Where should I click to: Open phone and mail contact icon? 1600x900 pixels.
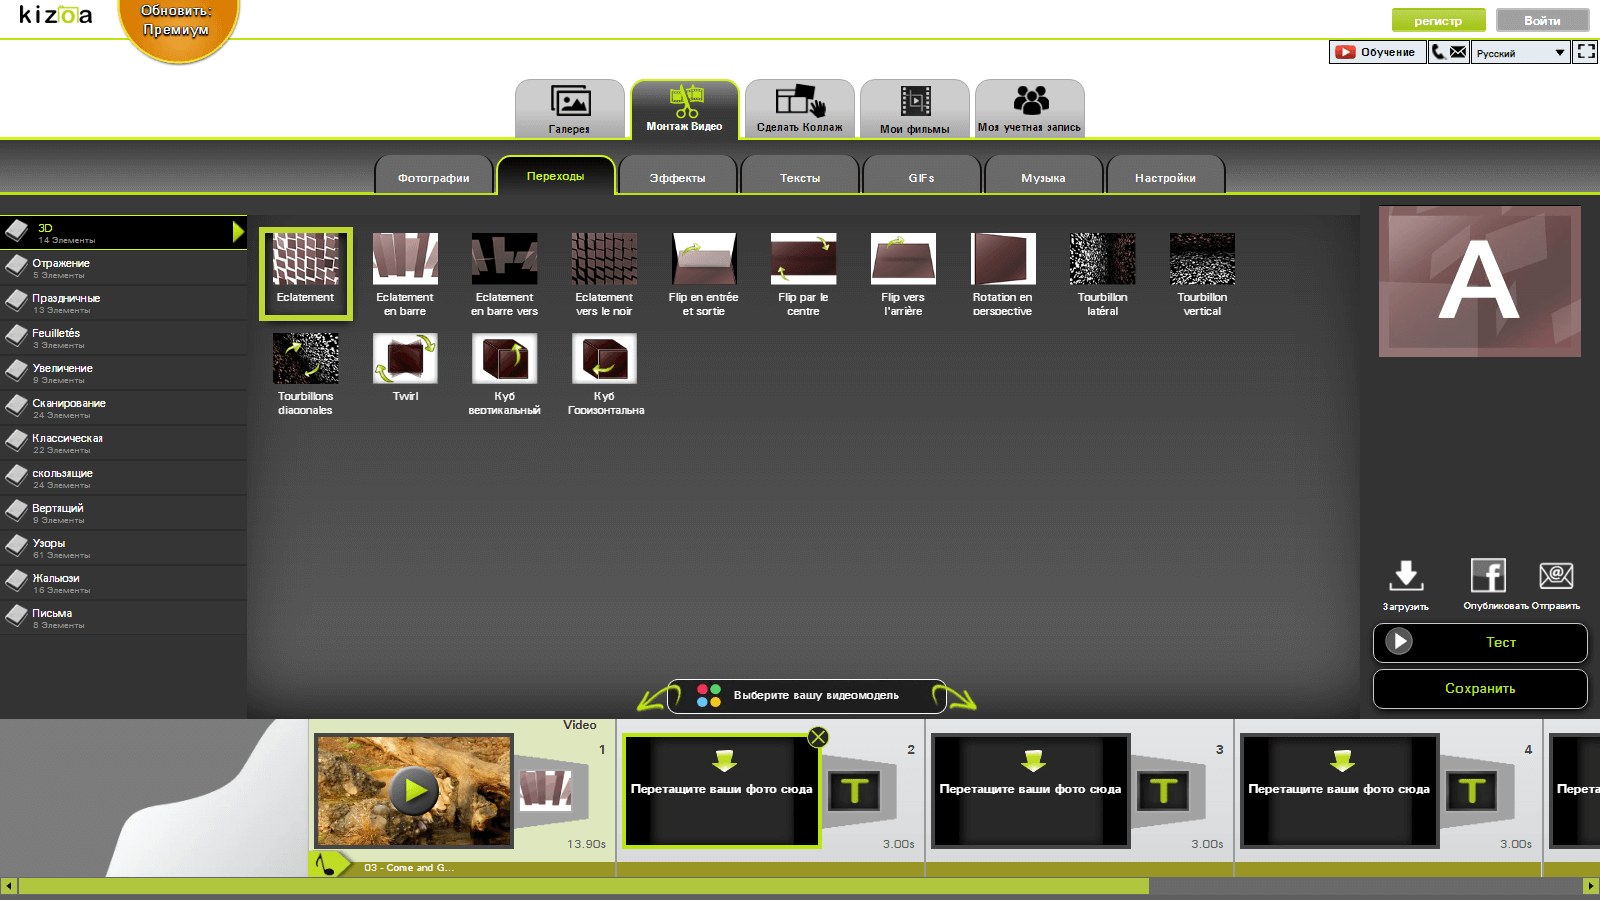tap(1448, 52)
